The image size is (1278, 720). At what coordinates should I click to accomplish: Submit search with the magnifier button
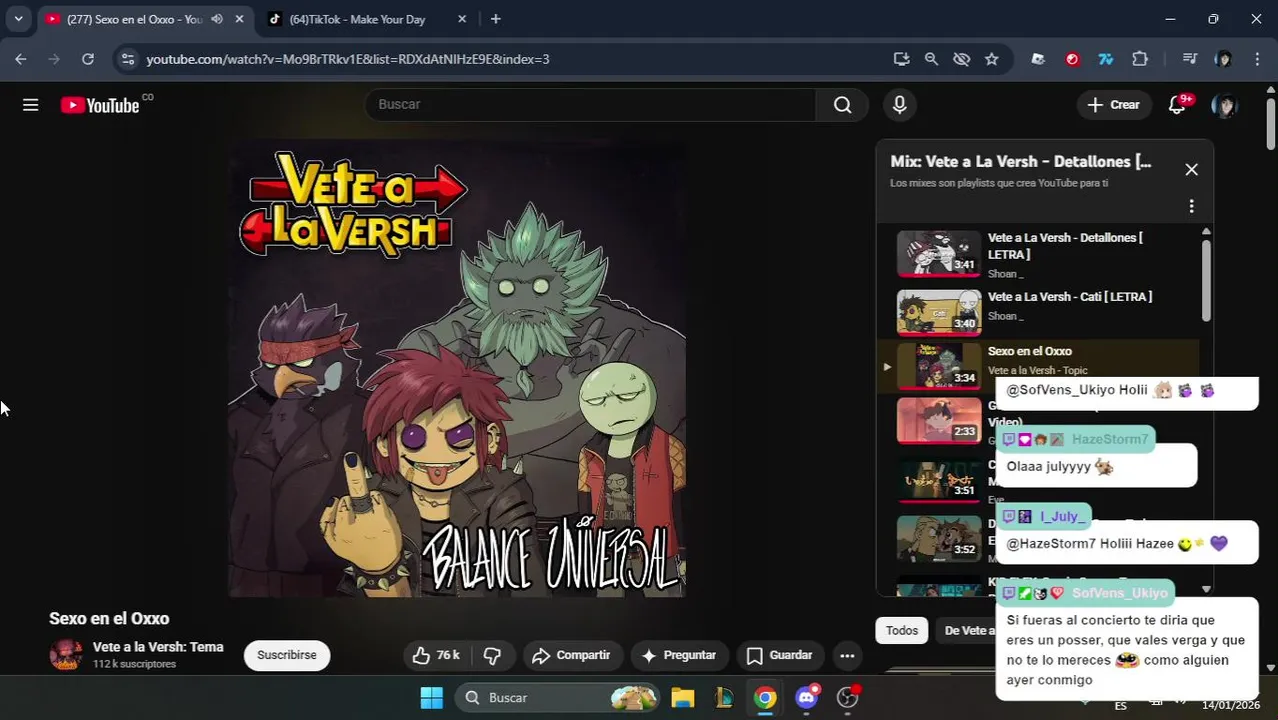pyautogui.click(x=842, y=105)
